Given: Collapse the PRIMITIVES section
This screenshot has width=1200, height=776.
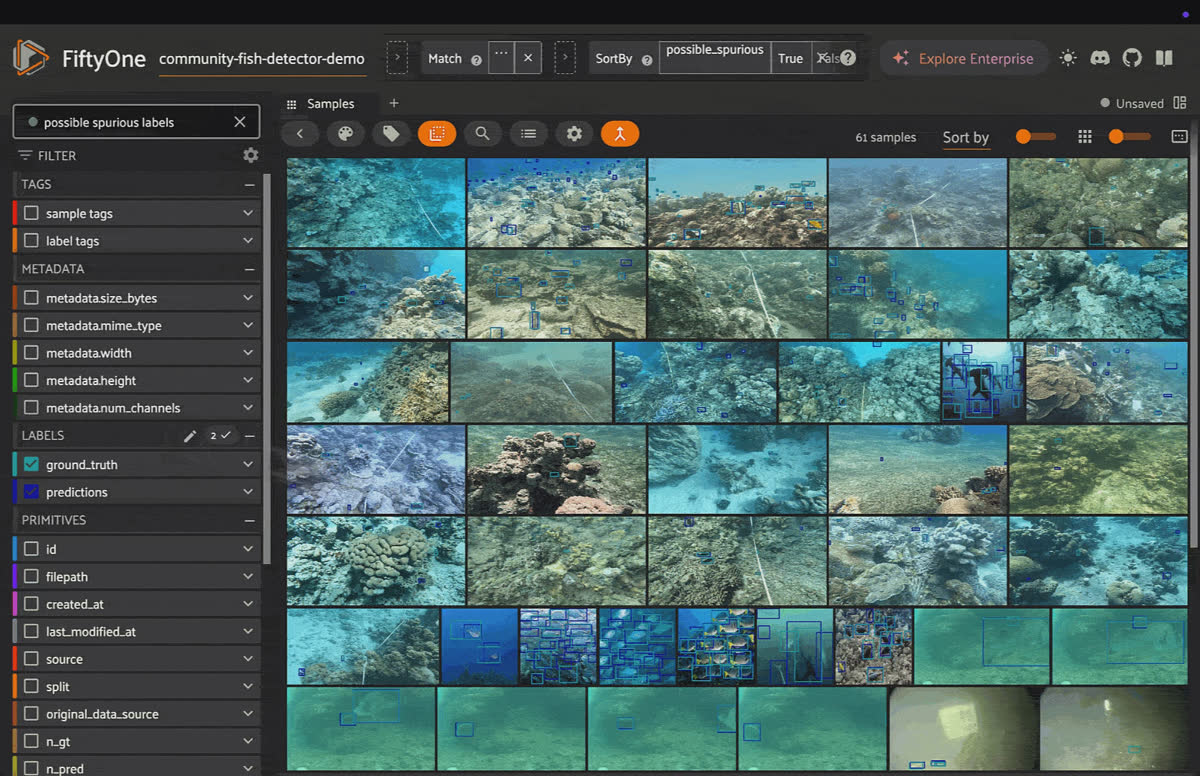Looking at the screenshot, I should pos(249,521).
